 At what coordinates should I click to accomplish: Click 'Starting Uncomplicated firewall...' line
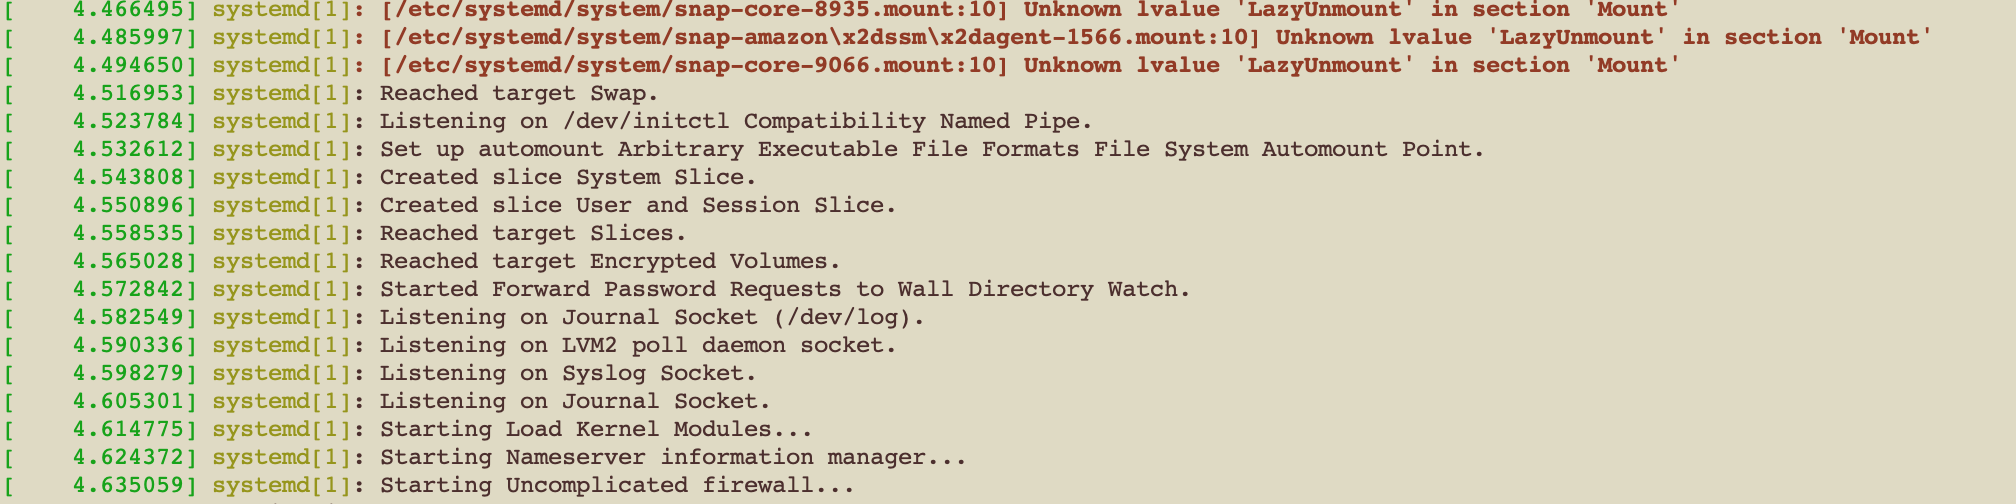click(617, 486)
